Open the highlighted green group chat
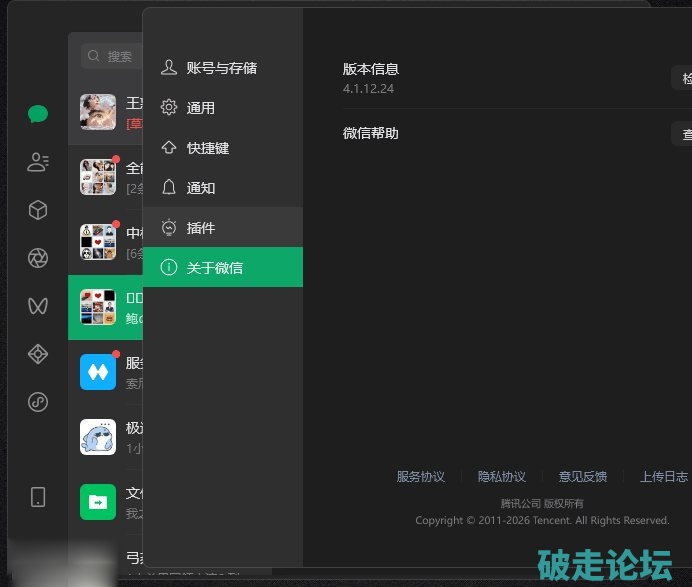 pyautogui.click(x=105, y=307)
